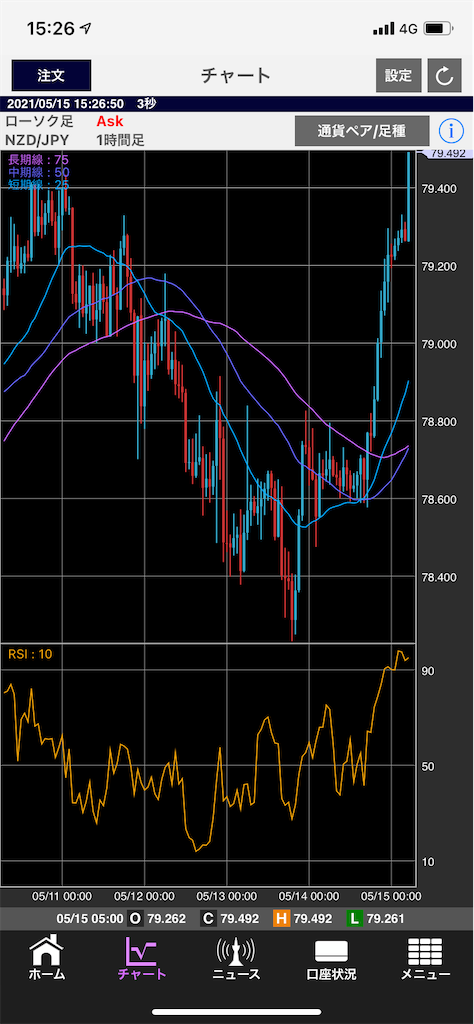This screenshot has height=1024, width=474.
Task: Click the 短期線：25 legend label
Action: pyautogui.click(x=39, y=184)
